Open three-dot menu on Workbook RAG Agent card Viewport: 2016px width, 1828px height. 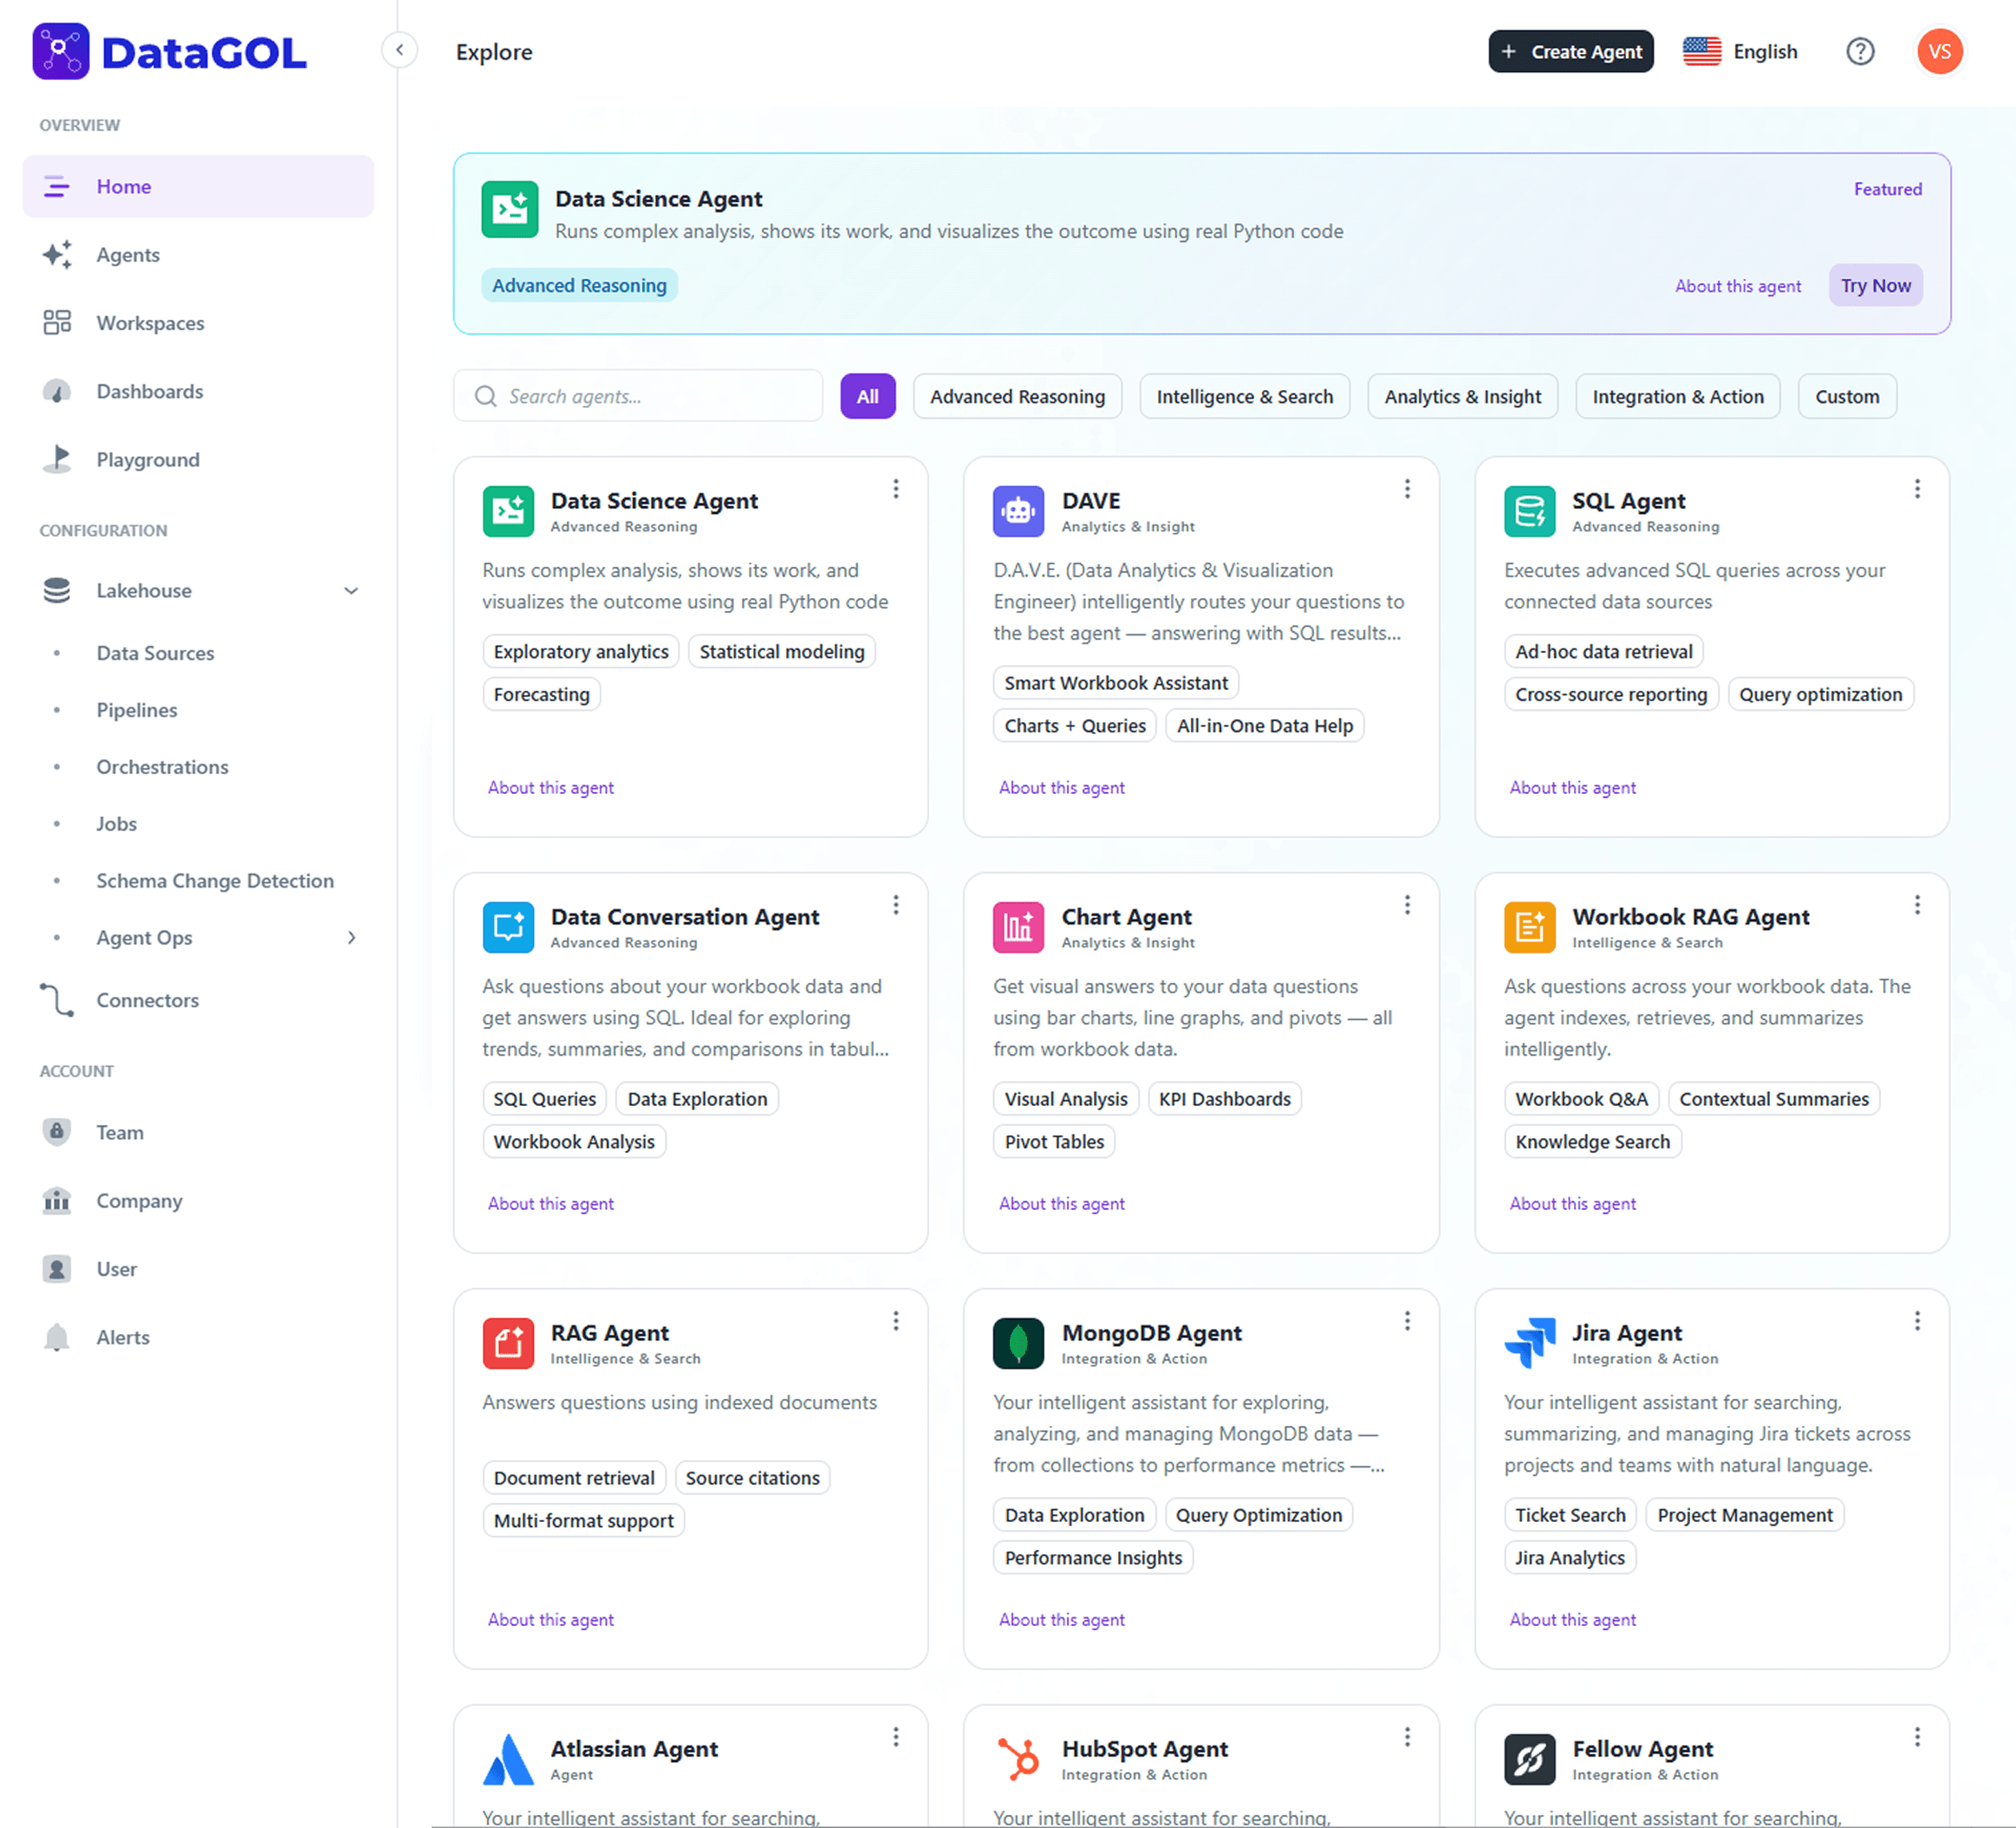click(1916, 905)
